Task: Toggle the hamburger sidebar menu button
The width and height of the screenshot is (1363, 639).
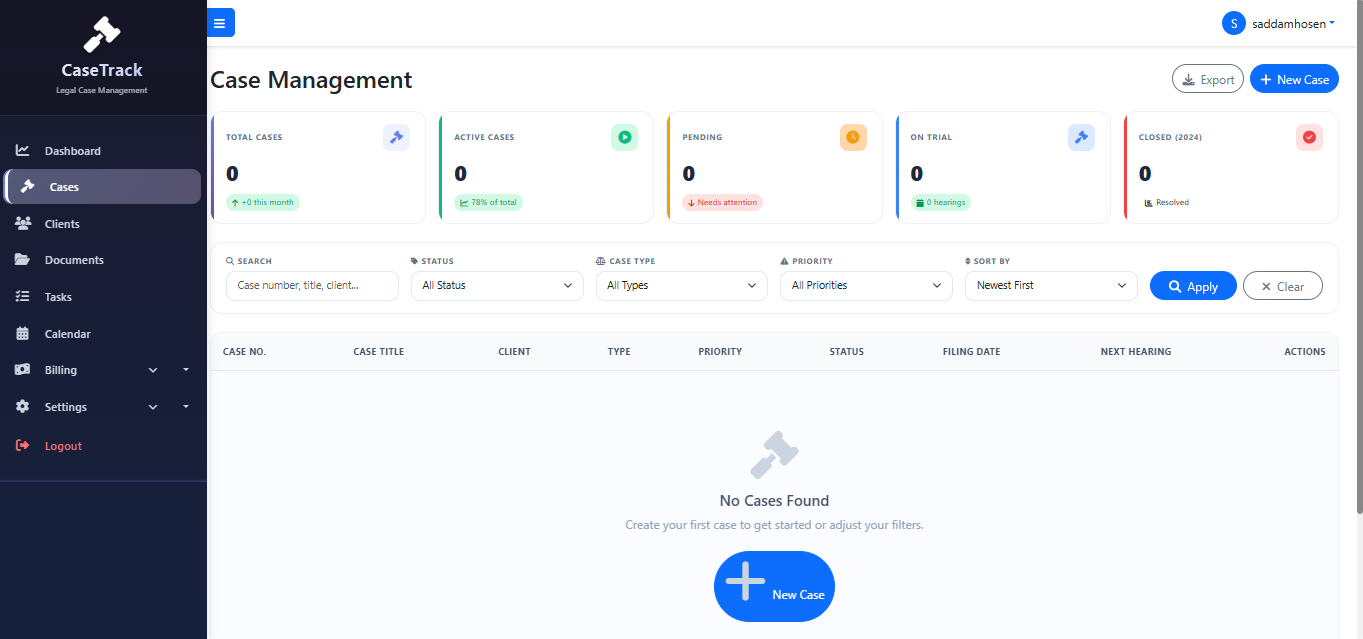Action: (x=220, y=23)
